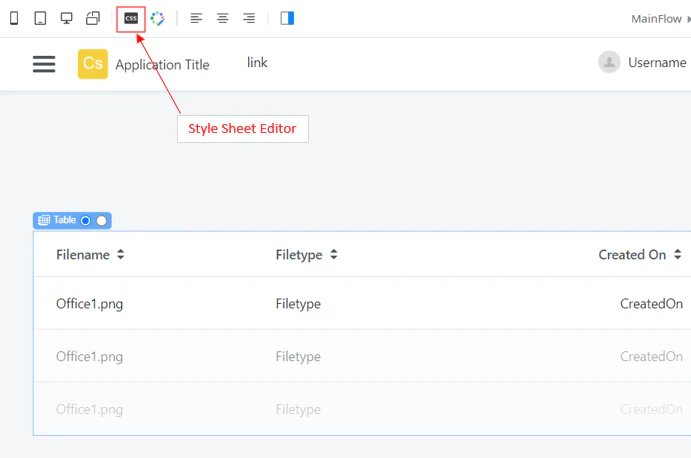
Task: Select first radio circle on Table tag
Action: (85, 220)
